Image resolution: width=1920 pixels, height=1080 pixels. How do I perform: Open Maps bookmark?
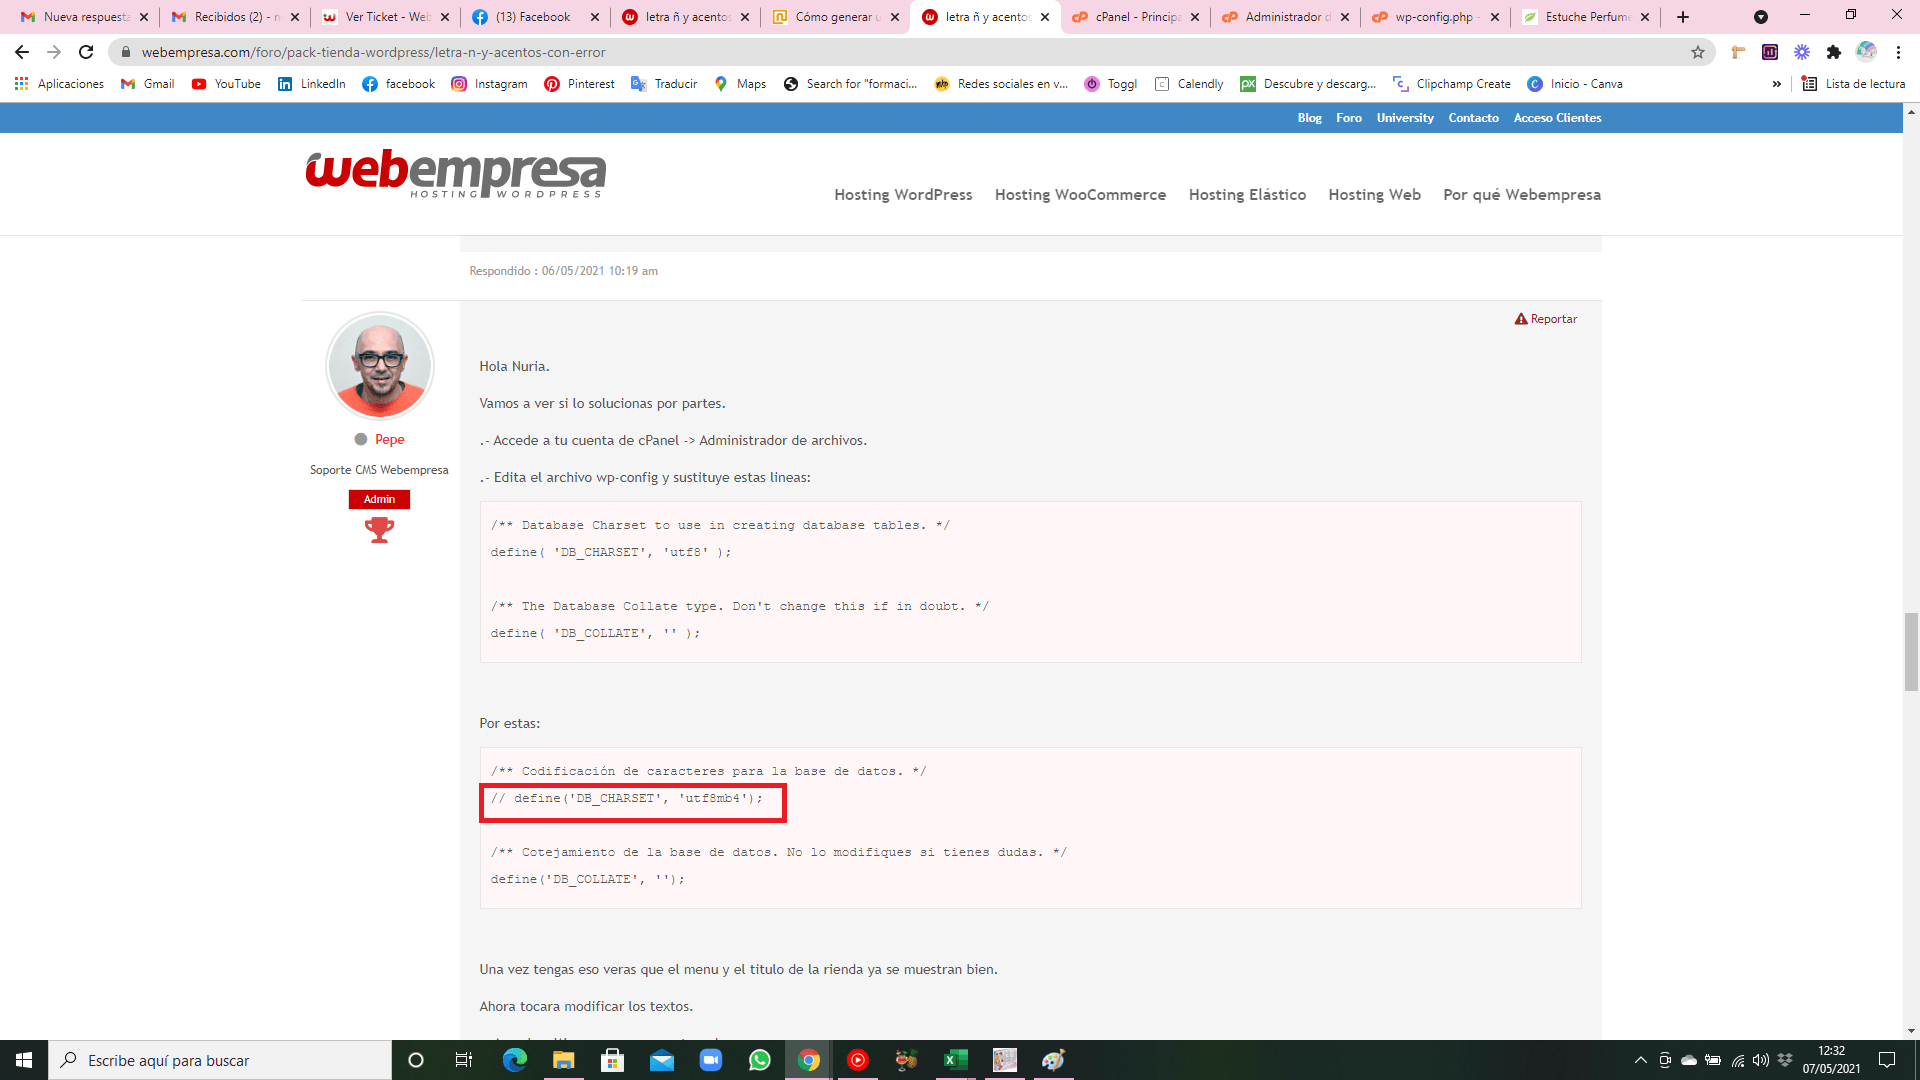tap(740, 84)
